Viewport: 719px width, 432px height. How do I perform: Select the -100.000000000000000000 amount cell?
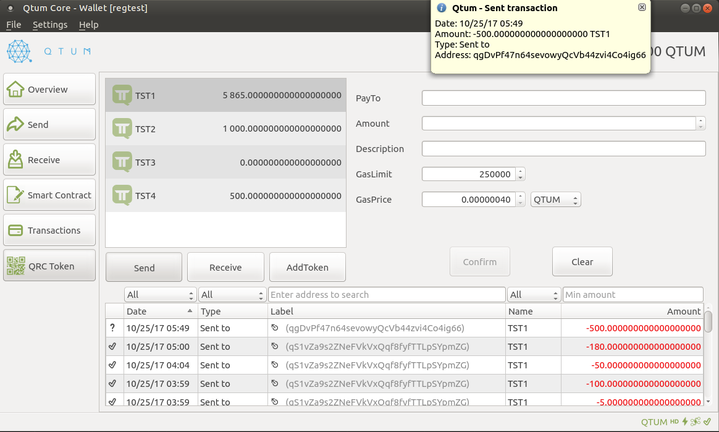[633, 383]
